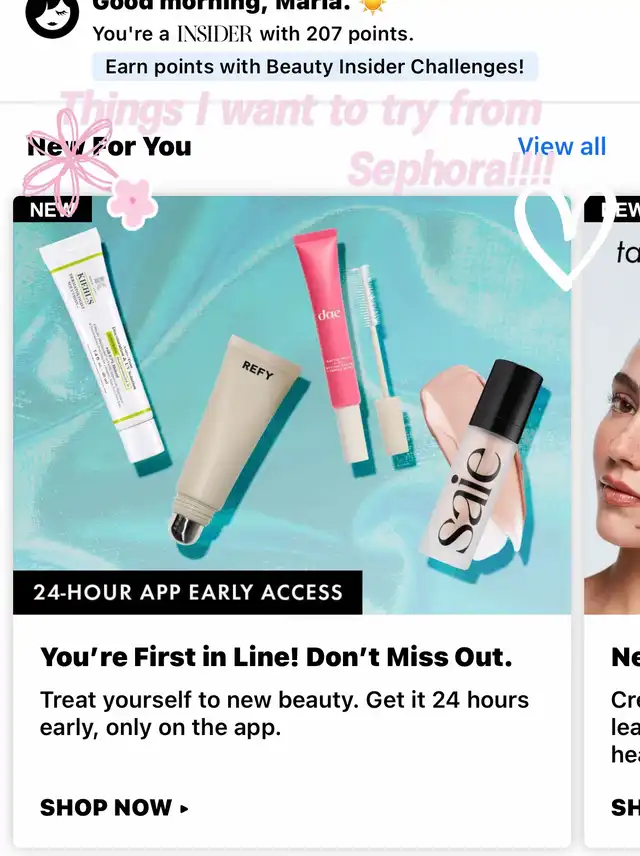Tap the sun emoji beside greeting
The height and width of the screenshot is (856, 640).
(x=374, y=6)
